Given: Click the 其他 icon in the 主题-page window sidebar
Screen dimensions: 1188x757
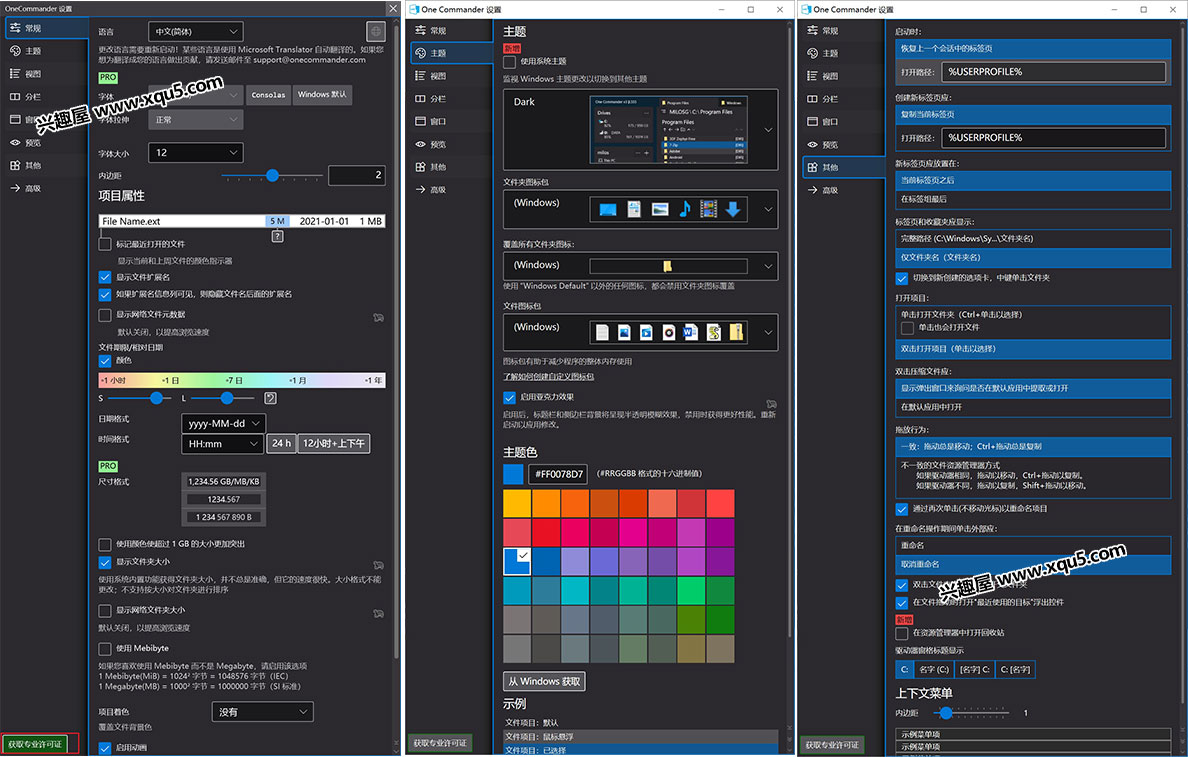Looking at the screenshot, I should pyautogui.click(x=420, y=167).
